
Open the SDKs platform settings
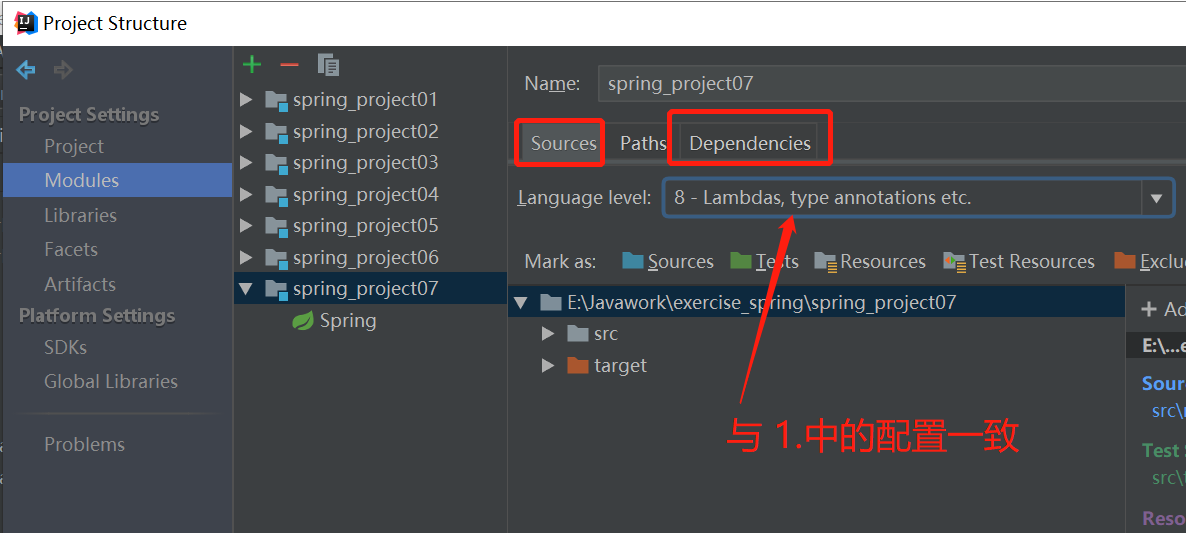pos(65,348)
